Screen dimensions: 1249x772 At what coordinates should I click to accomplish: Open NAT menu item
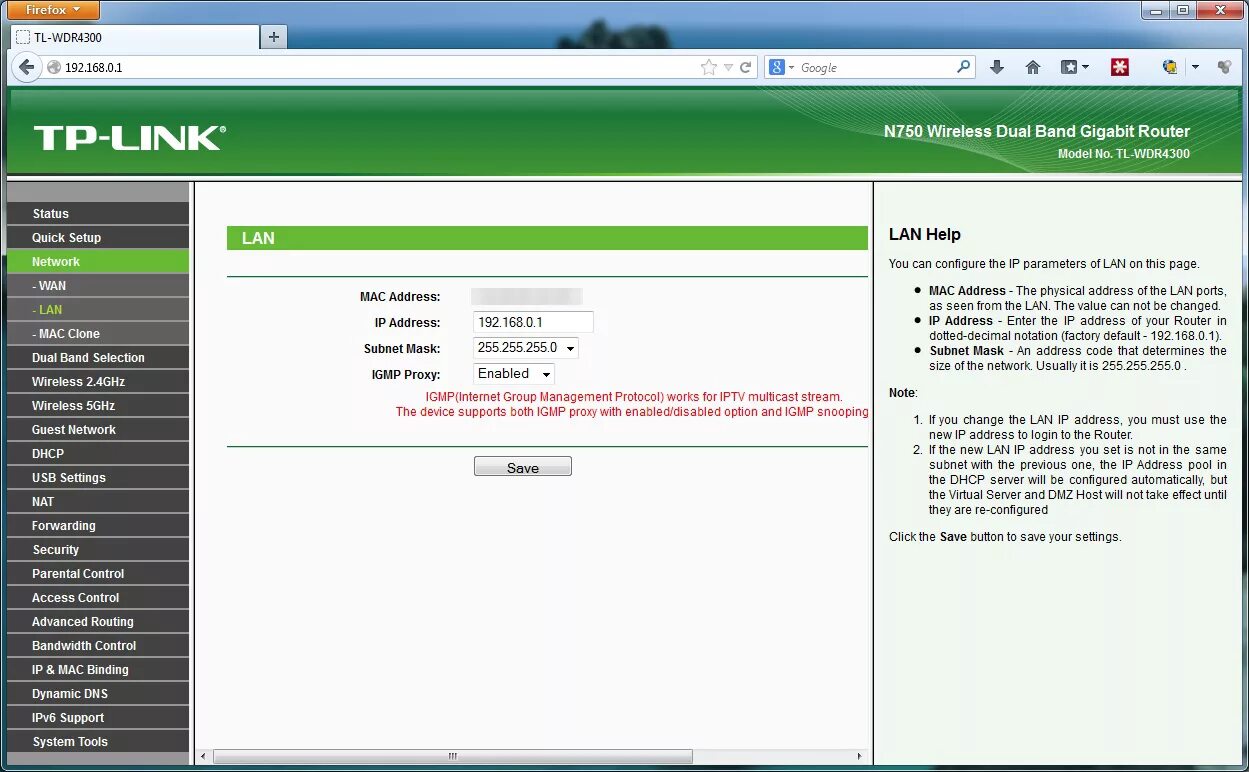[x=97, y=502]
